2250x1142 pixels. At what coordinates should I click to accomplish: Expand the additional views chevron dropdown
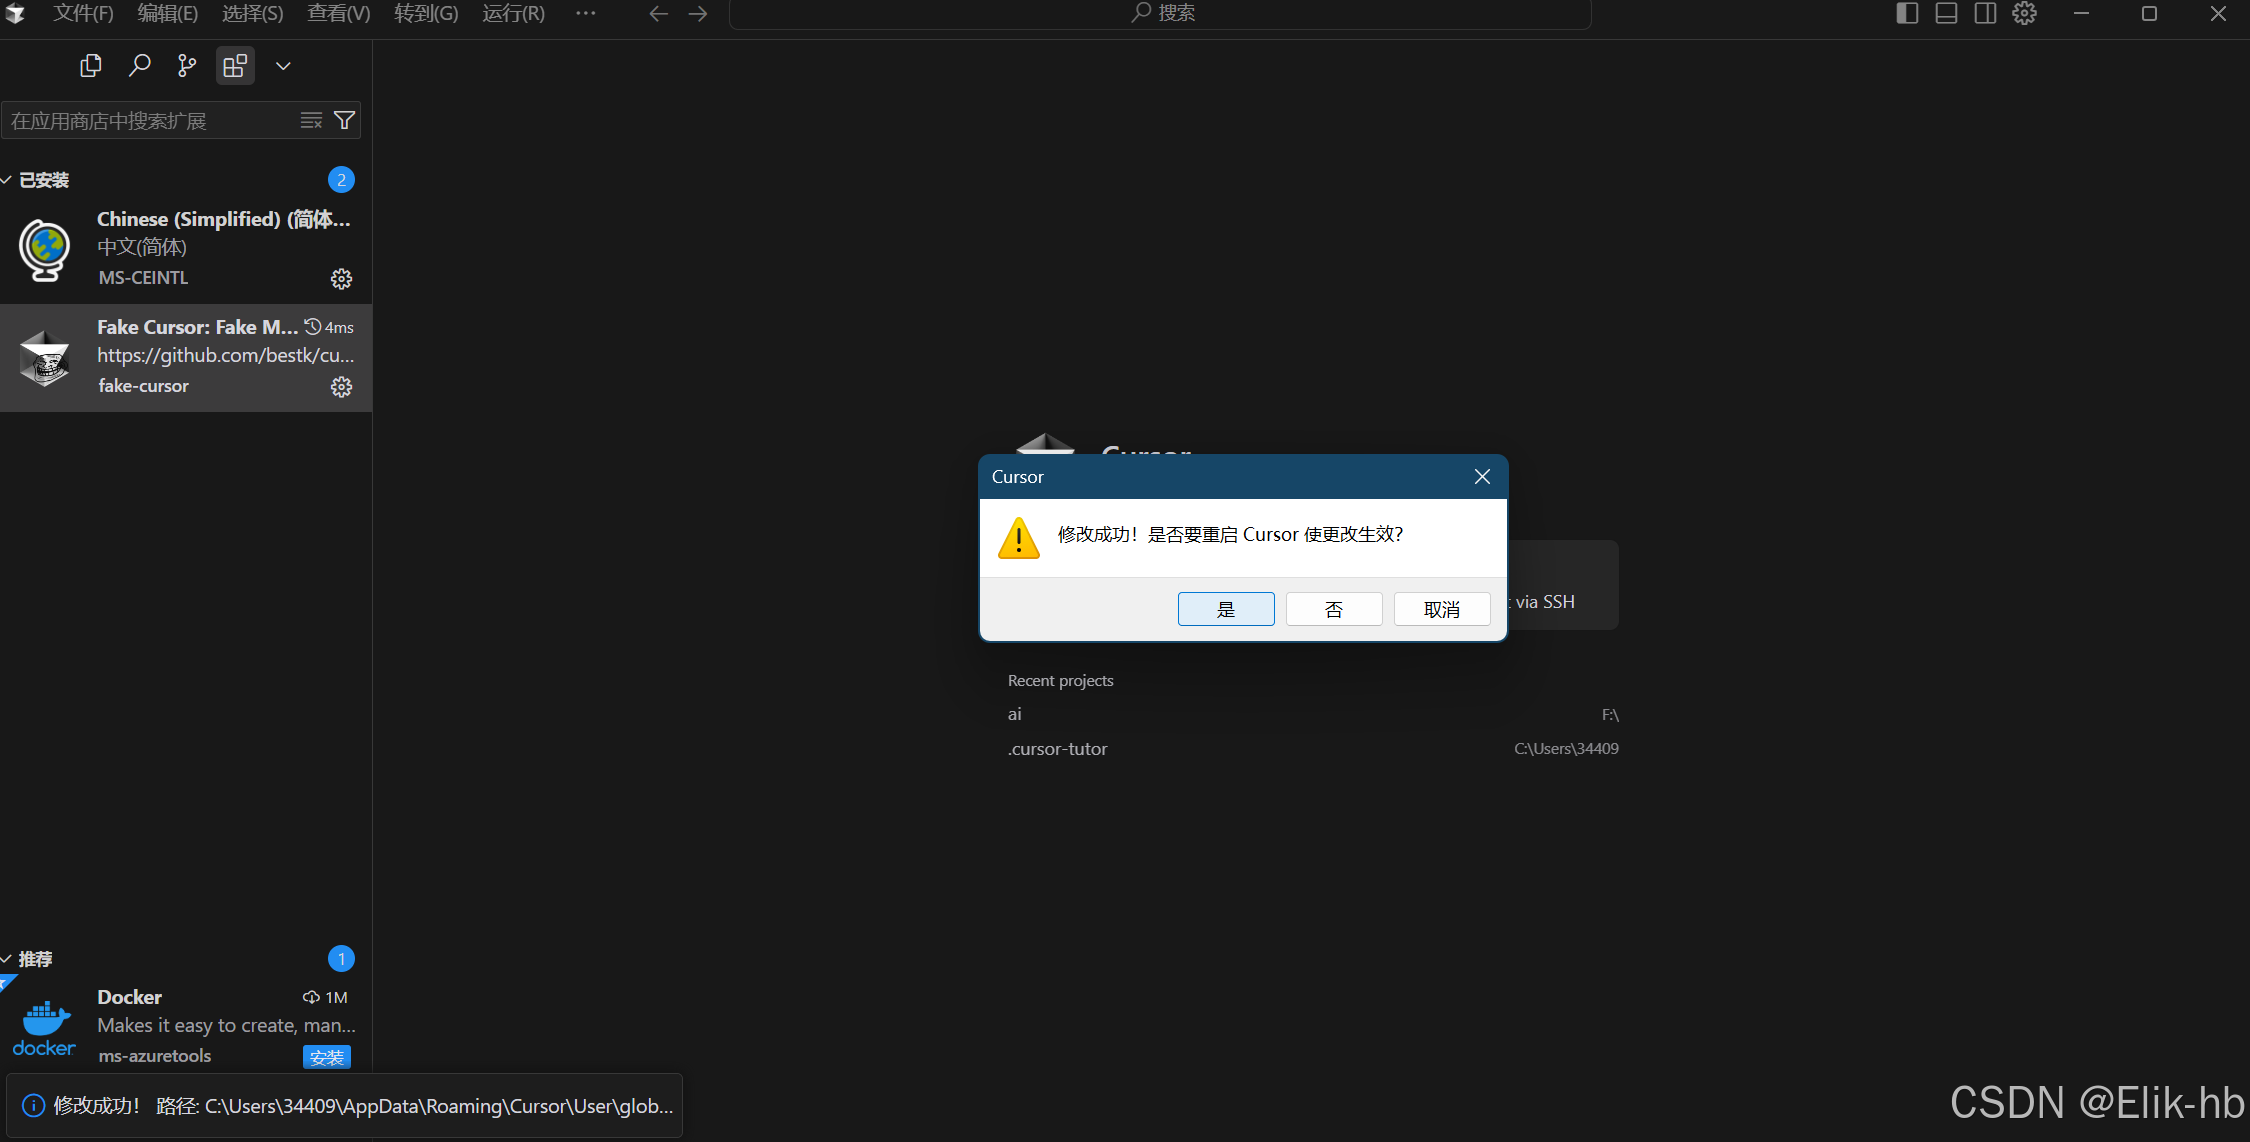pyautogui.click(x=283, y=66)
